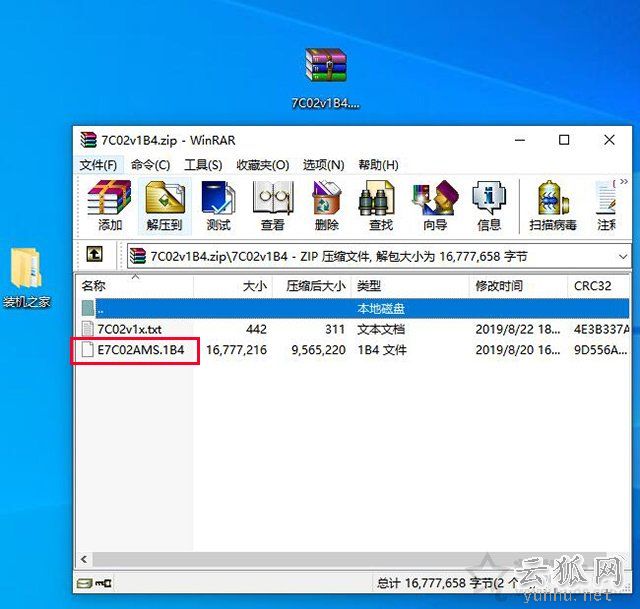Click the View (查看) toolbar icon
Screen dimensions: 640x609
(x=273, y=206)
